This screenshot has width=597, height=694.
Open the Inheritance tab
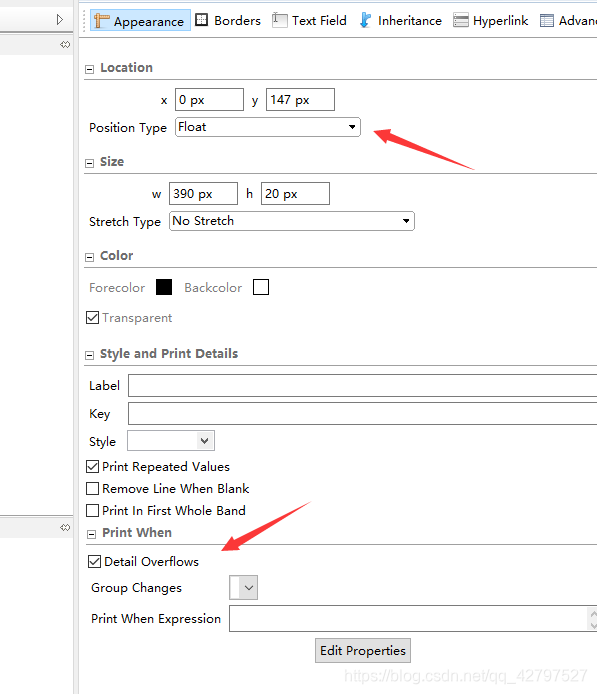tap(401, 20)
